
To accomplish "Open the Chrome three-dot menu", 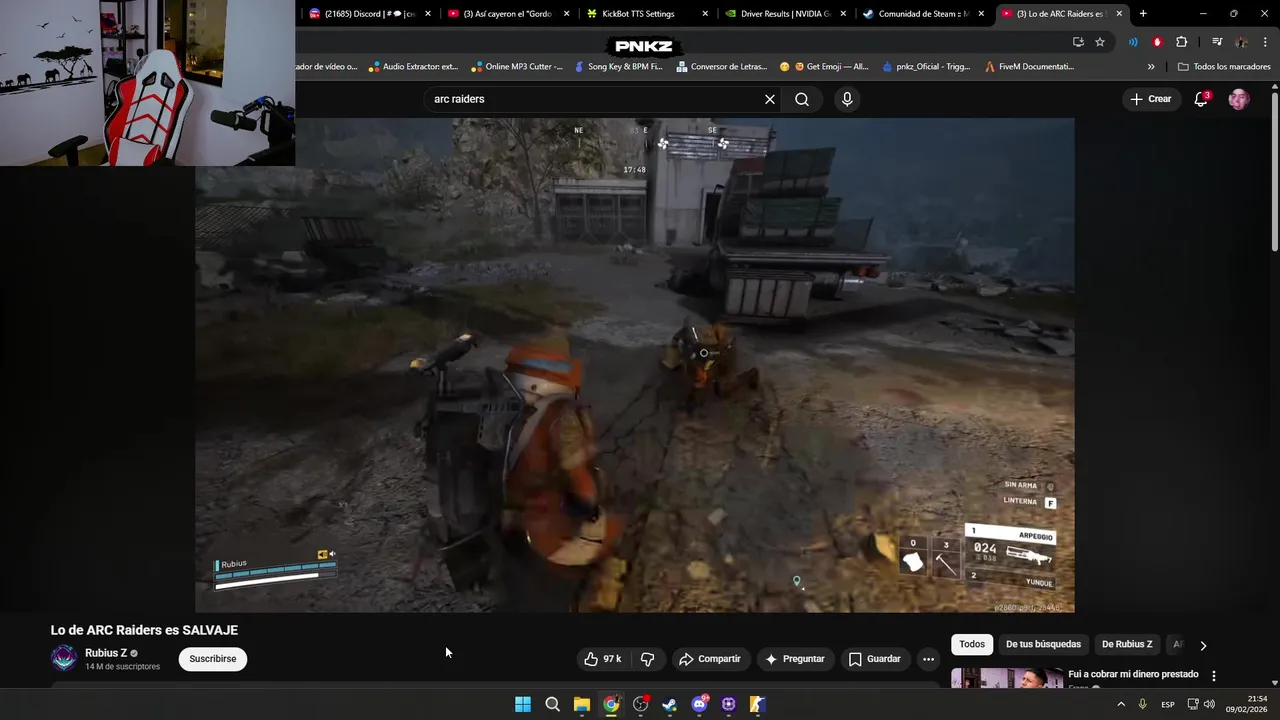I will pos(1265,42).
